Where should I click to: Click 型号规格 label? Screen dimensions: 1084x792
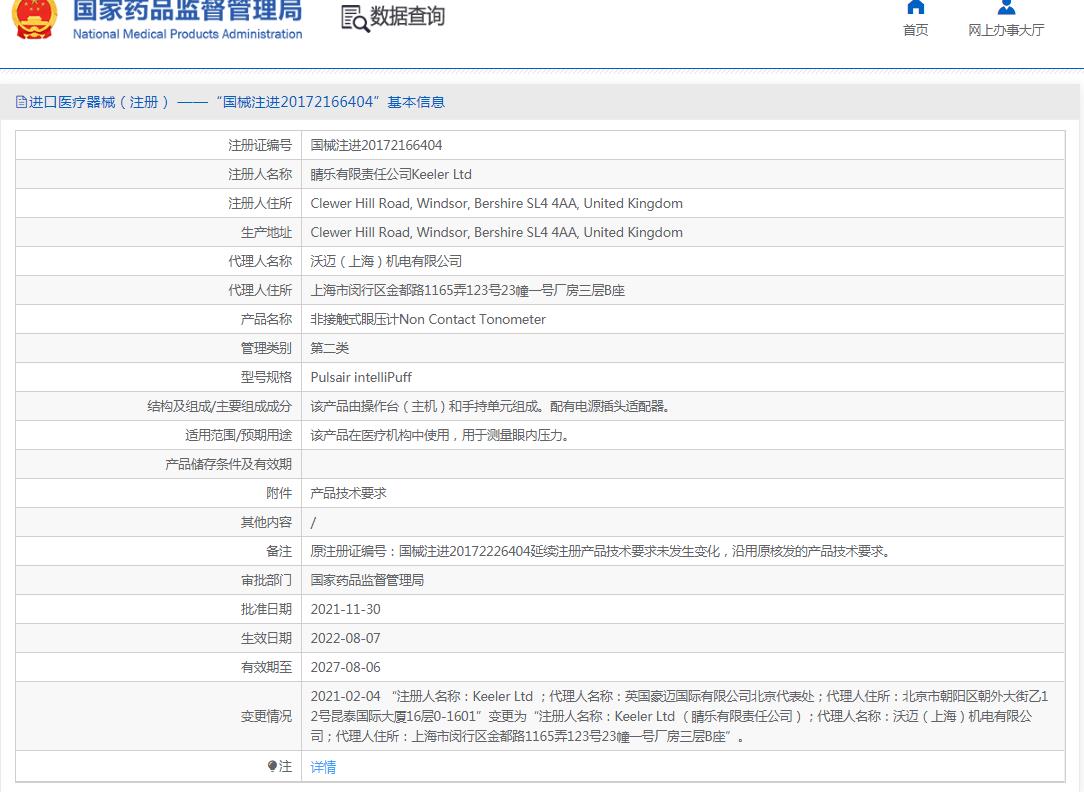(x=266, y=377)
